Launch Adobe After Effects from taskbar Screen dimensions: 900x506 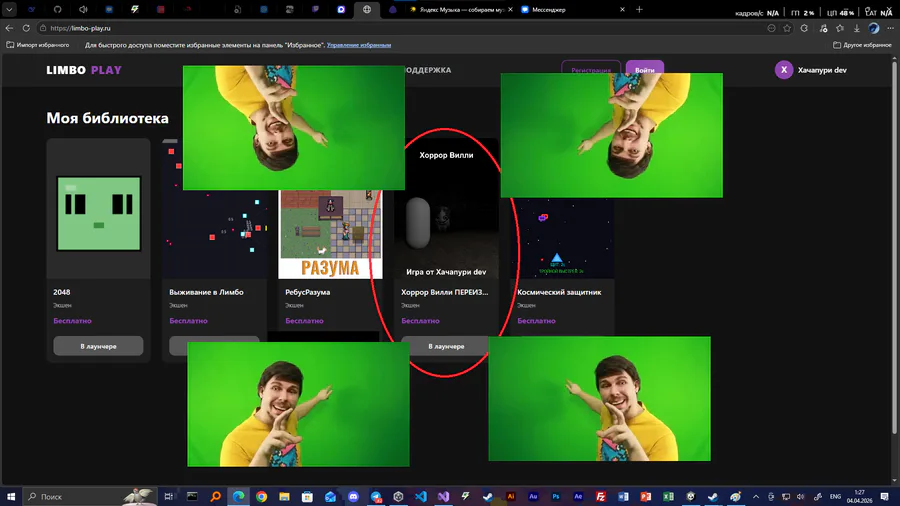pyautogui.click(x=578, y=496)
